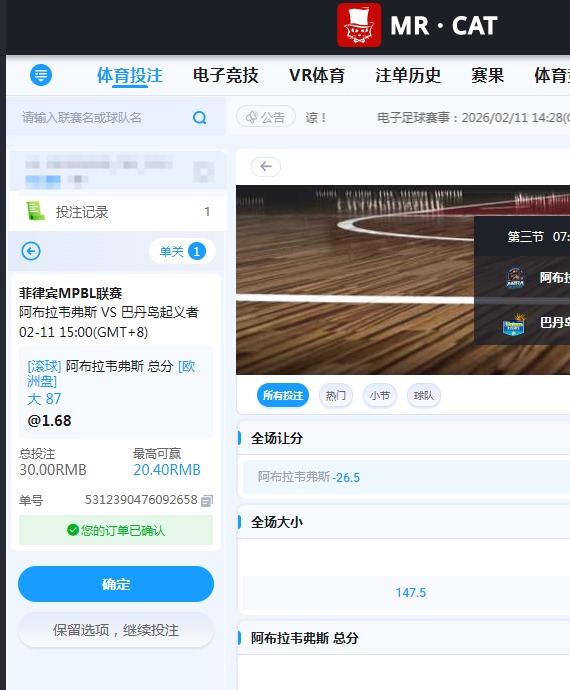Click the 大 87 selection text
Viewport: 570px width, 690px height.
pyautogui.click(x=44, y=399)
